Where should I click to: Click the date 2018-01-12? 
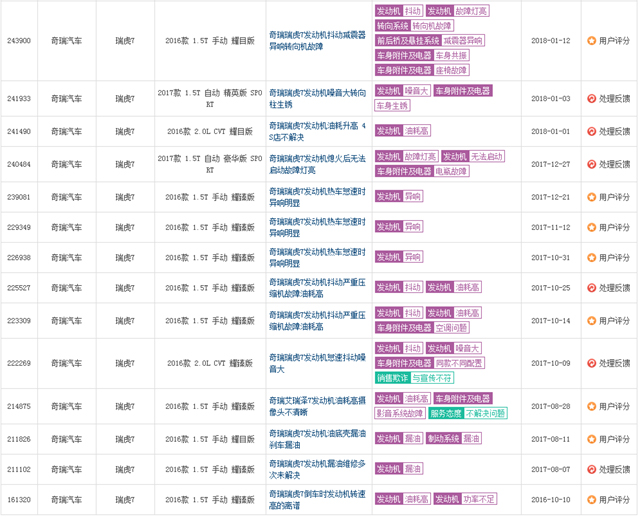coord(551,41)
